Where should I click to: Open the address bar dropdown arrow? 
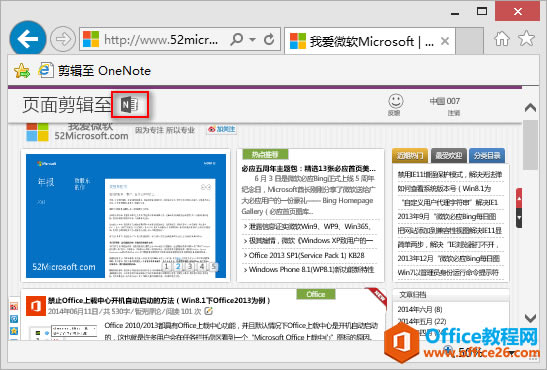[x=253, y=39]
